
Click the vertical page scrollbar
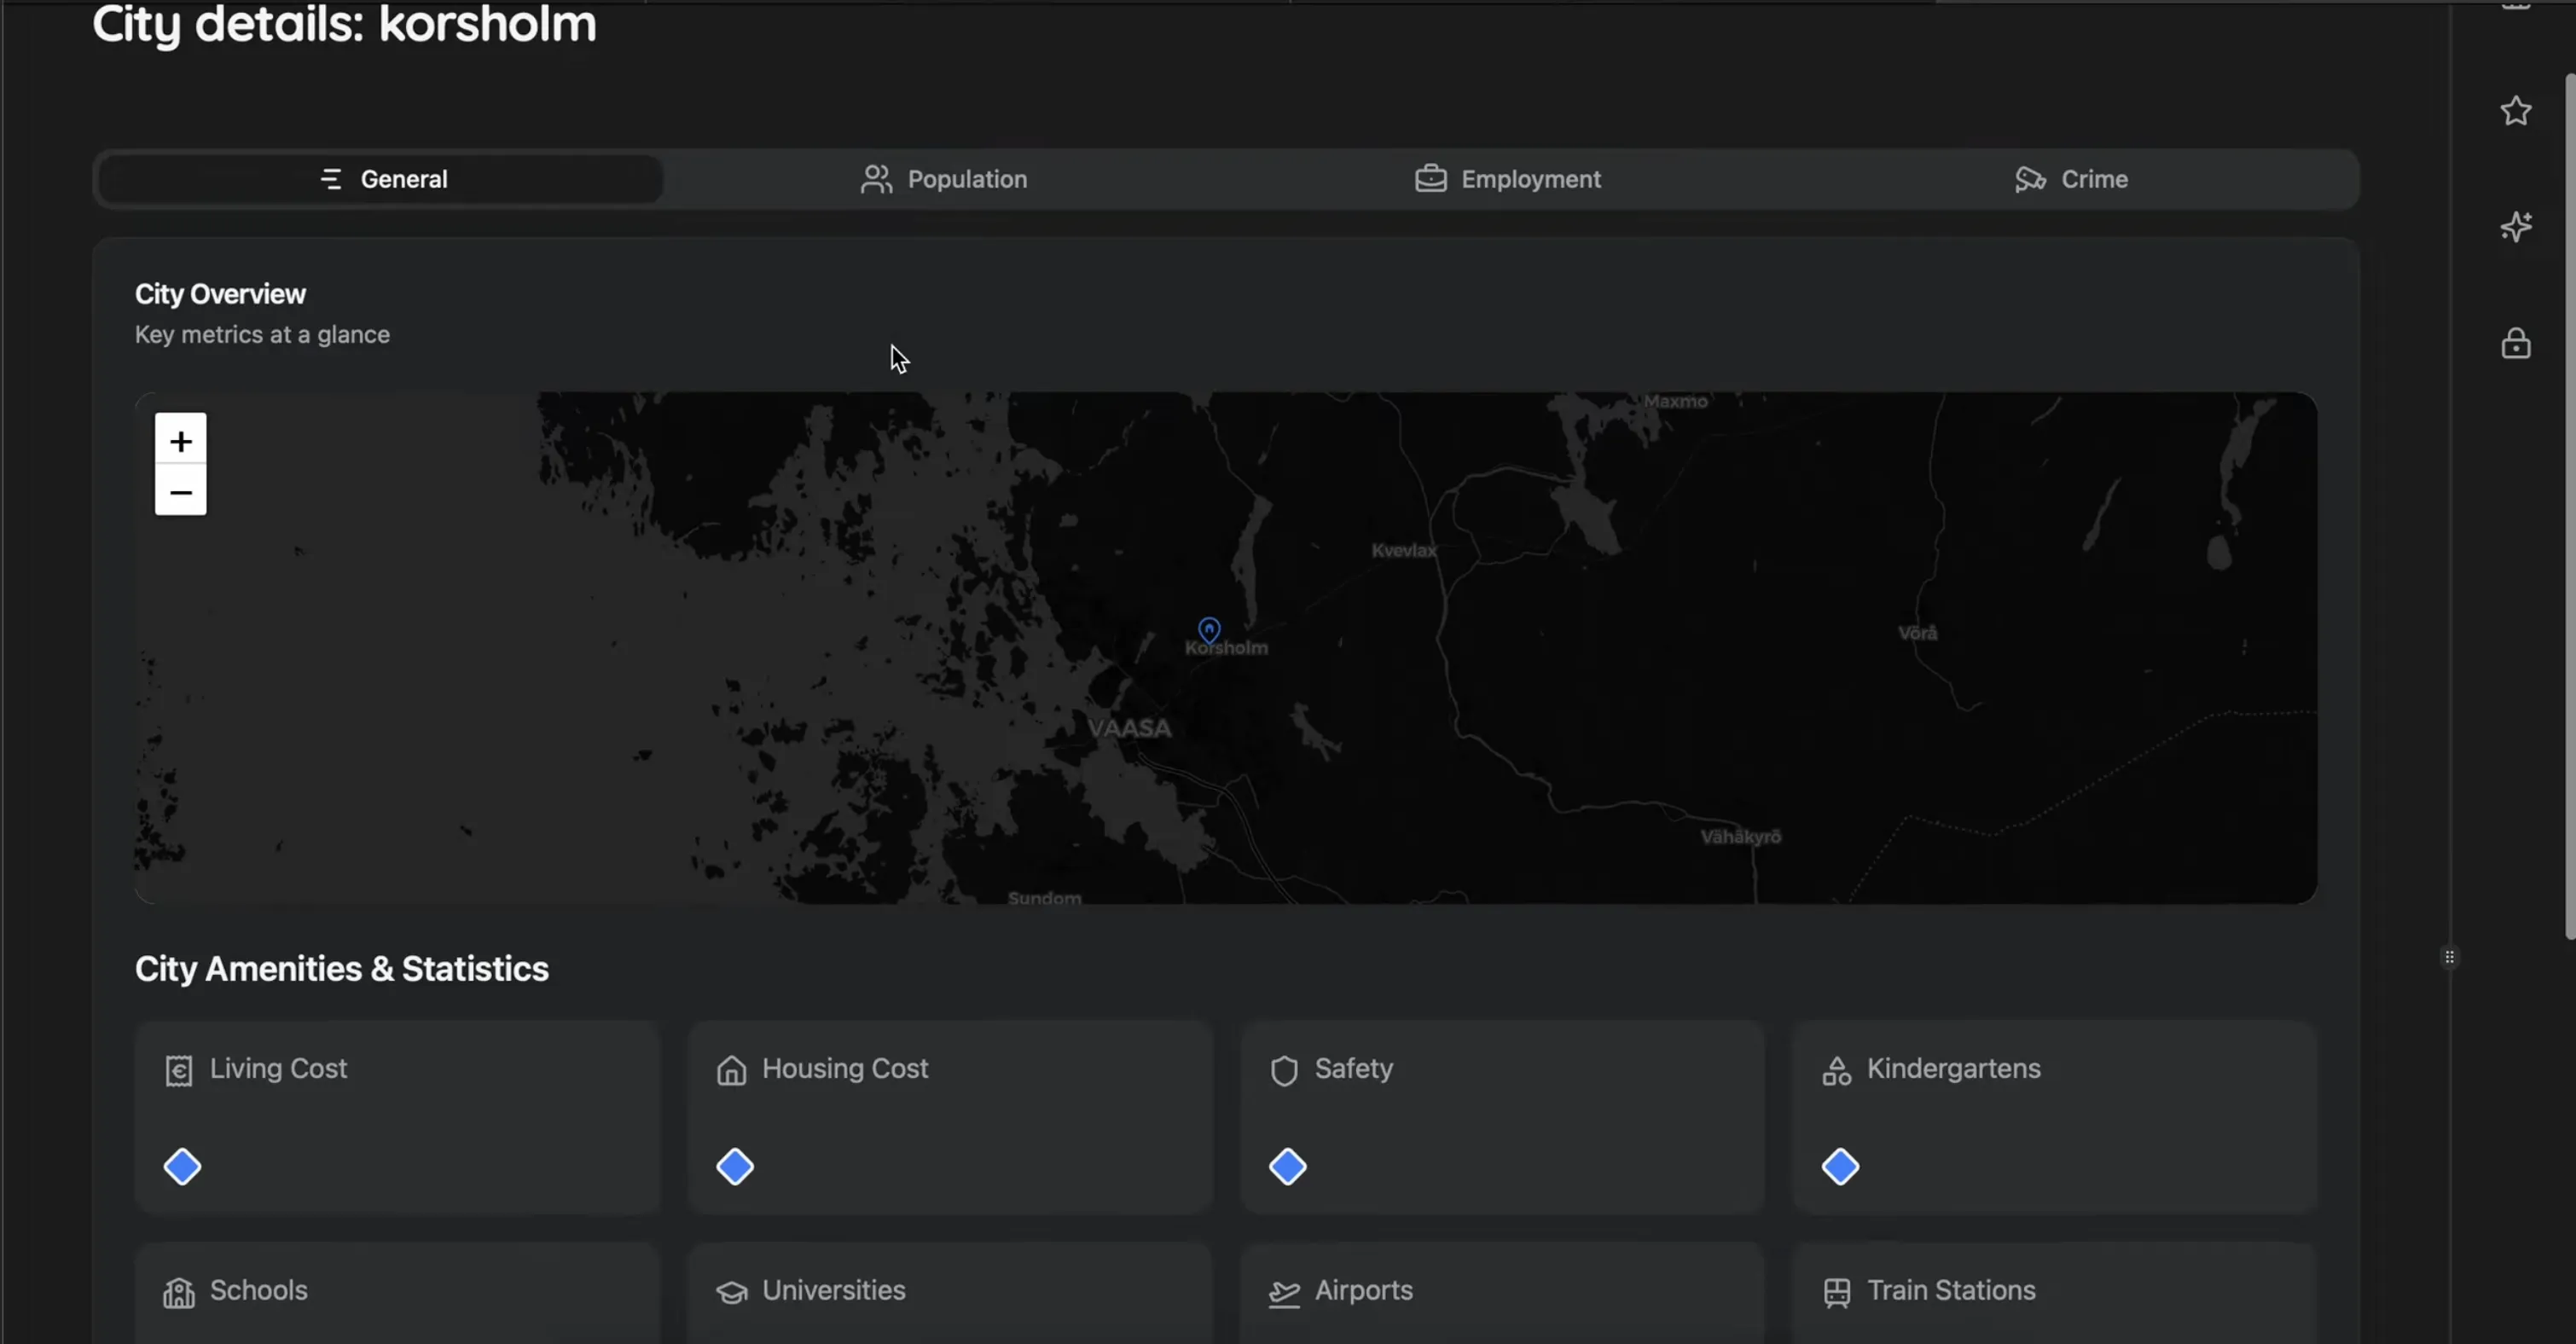click(2570, 506)
